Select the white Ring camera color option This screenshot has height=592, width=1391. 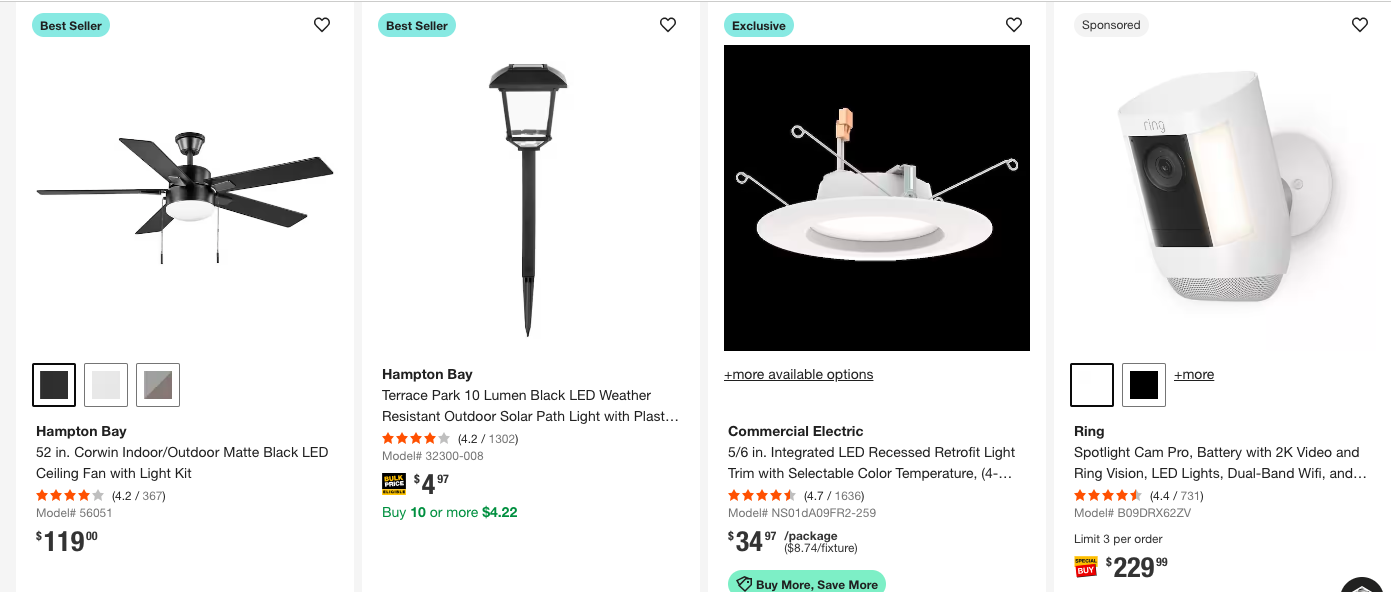pos(1092,385)
